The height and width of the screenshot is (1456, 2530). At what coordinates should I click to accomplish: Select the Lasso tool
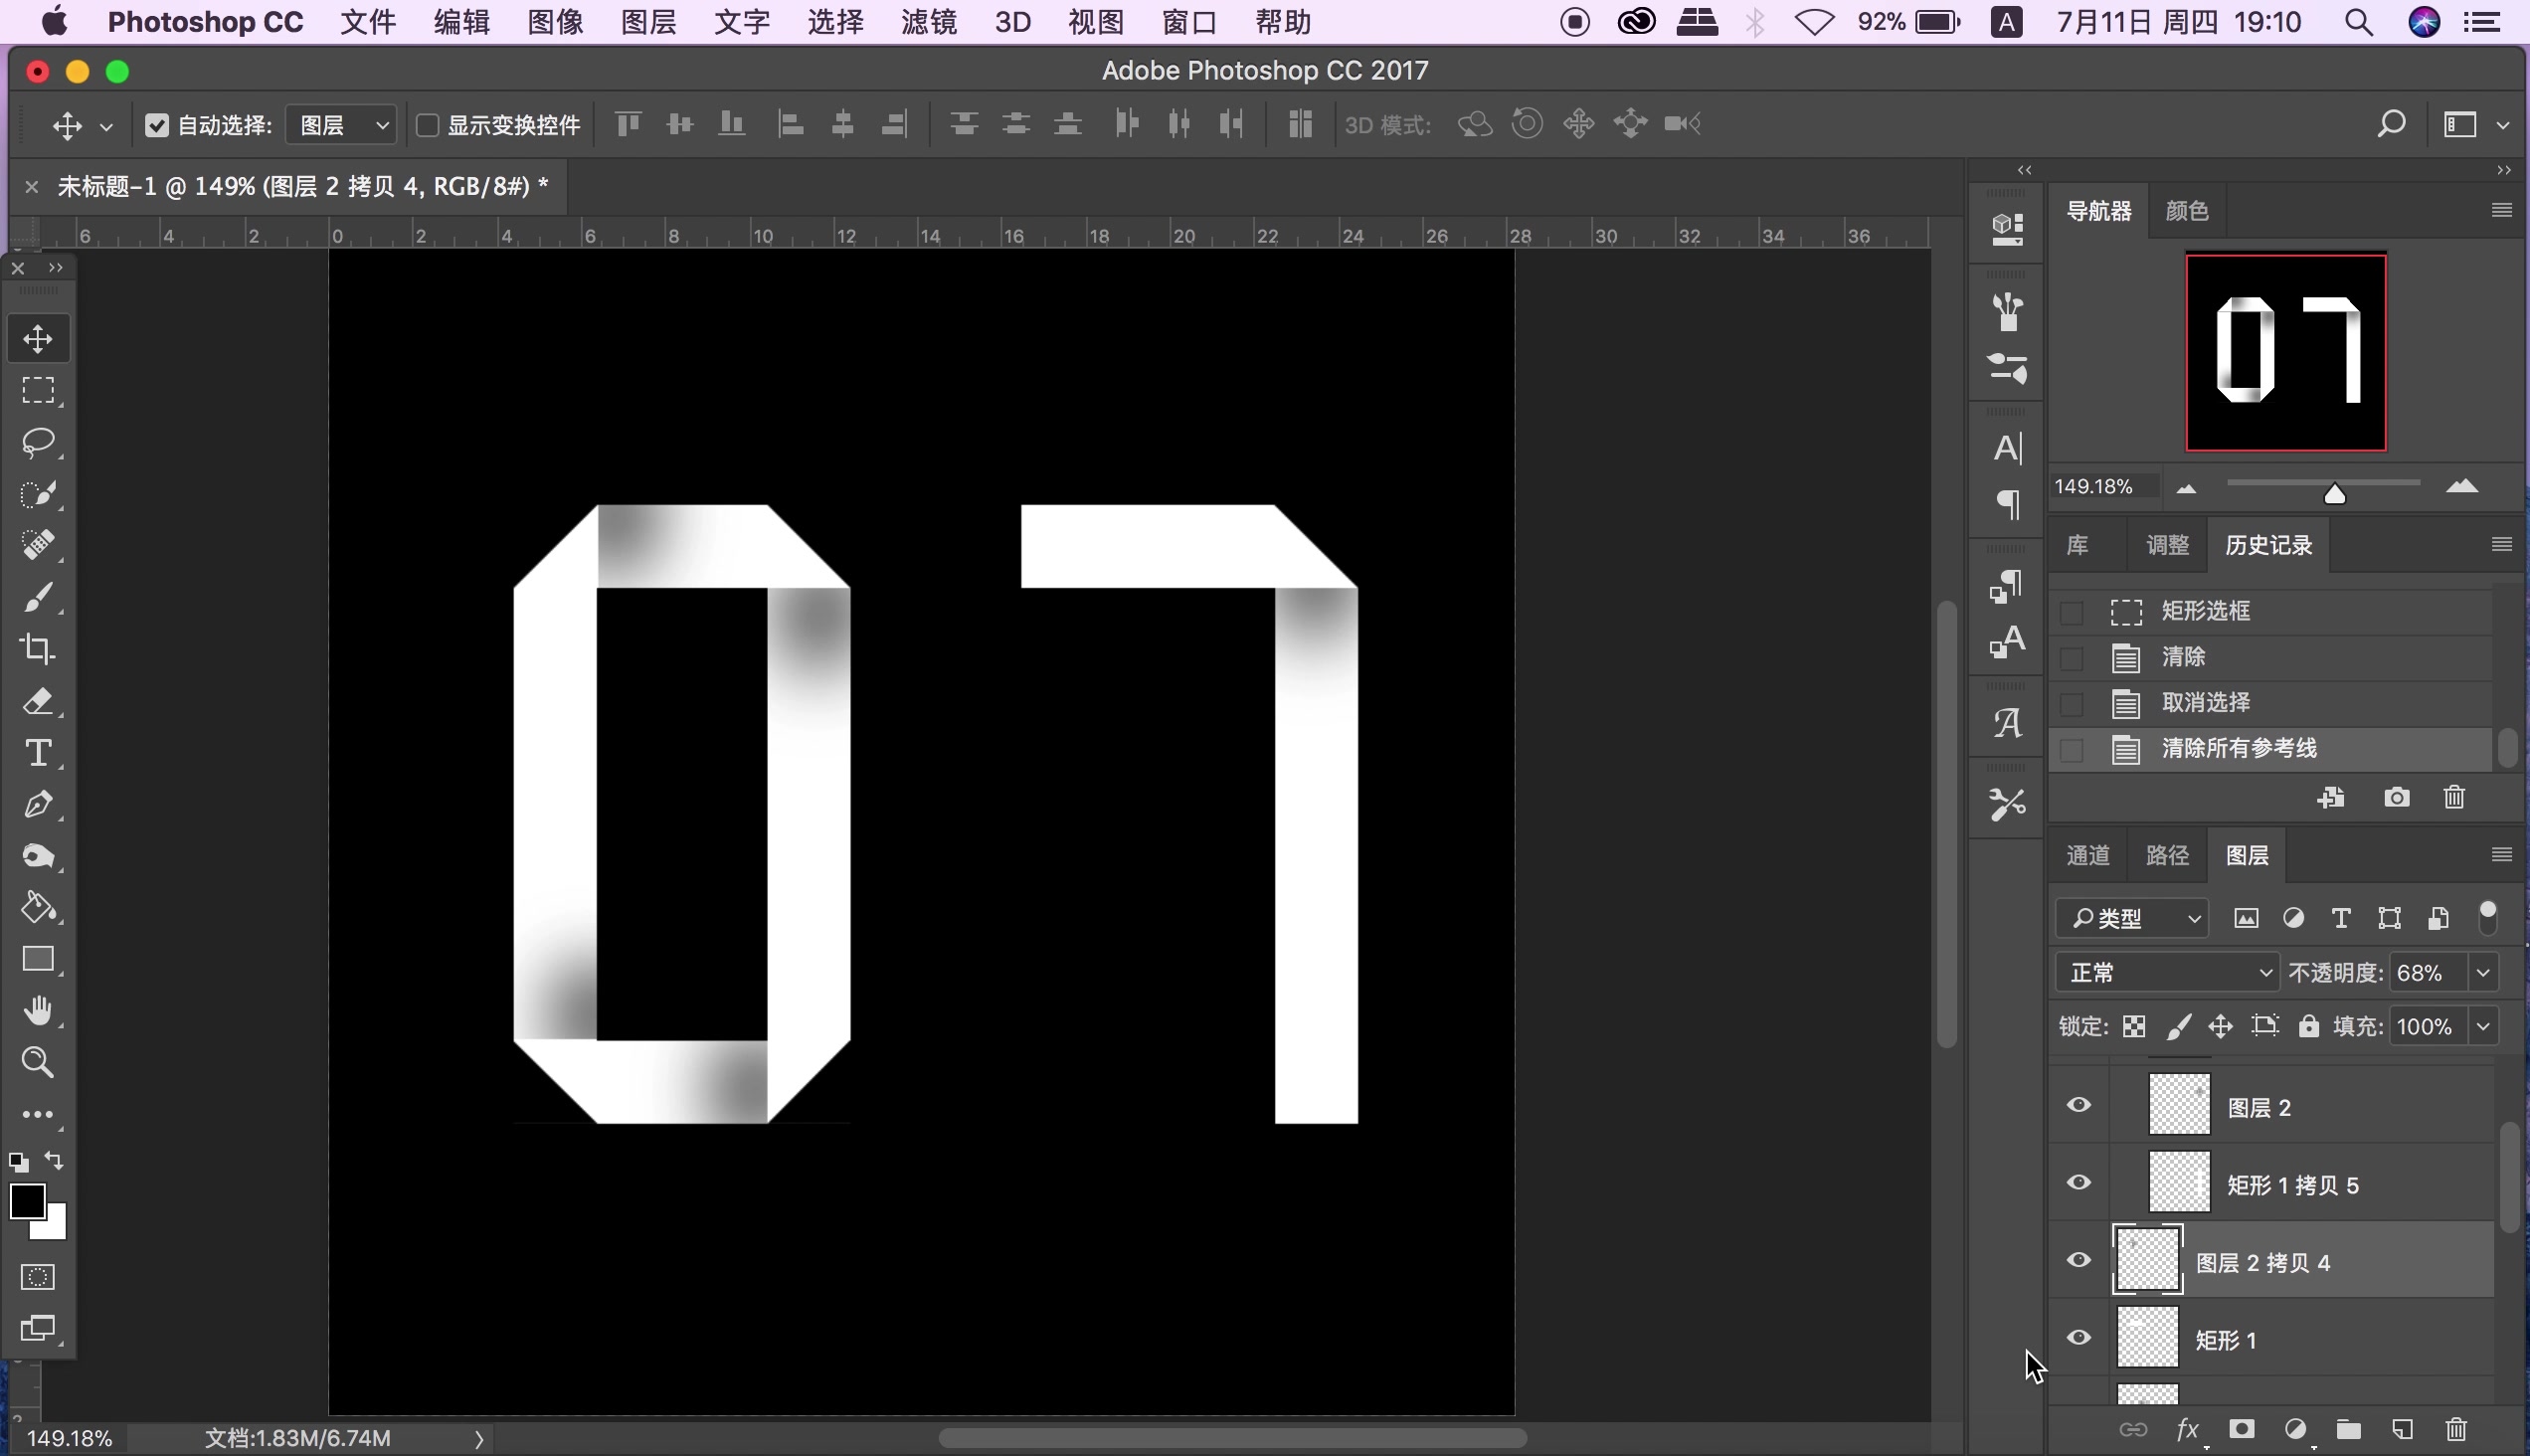38,442
